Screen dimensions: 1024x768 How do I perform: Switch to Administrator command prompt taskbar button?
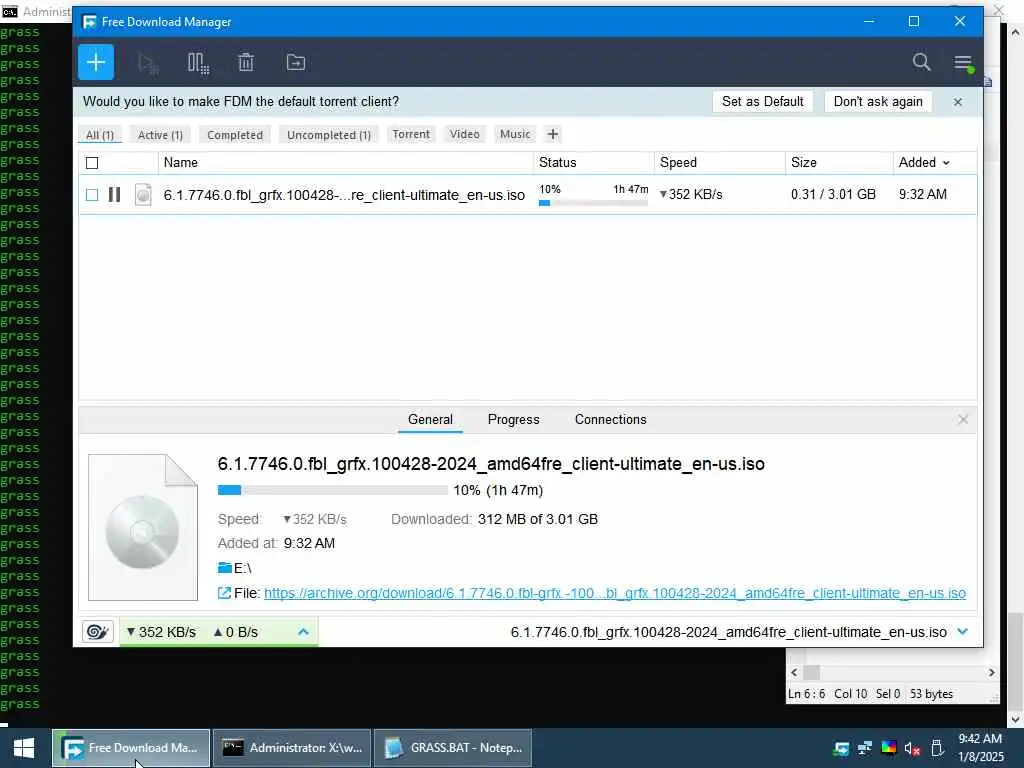pyautogui.click(x=292, y=748)
